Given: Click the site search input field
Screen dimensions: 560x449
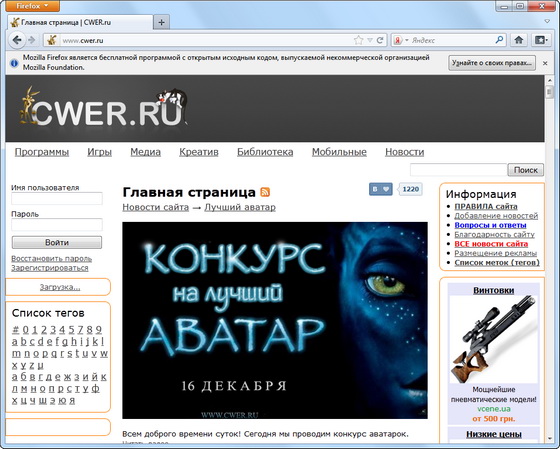Looking at the screenshot, I should [x=458, y=170].
